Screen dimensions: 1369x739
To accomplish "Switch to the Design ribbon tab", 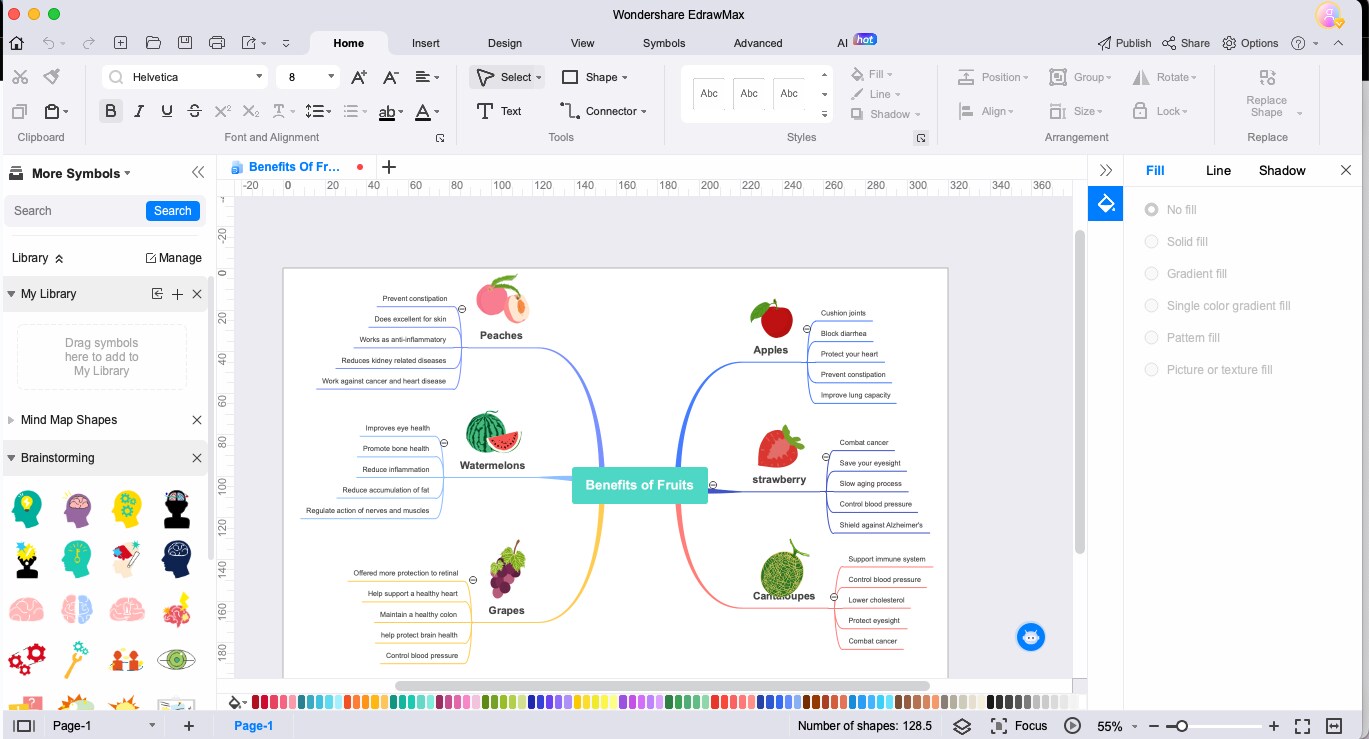I will pyautogui.click(x=505, y=43).
